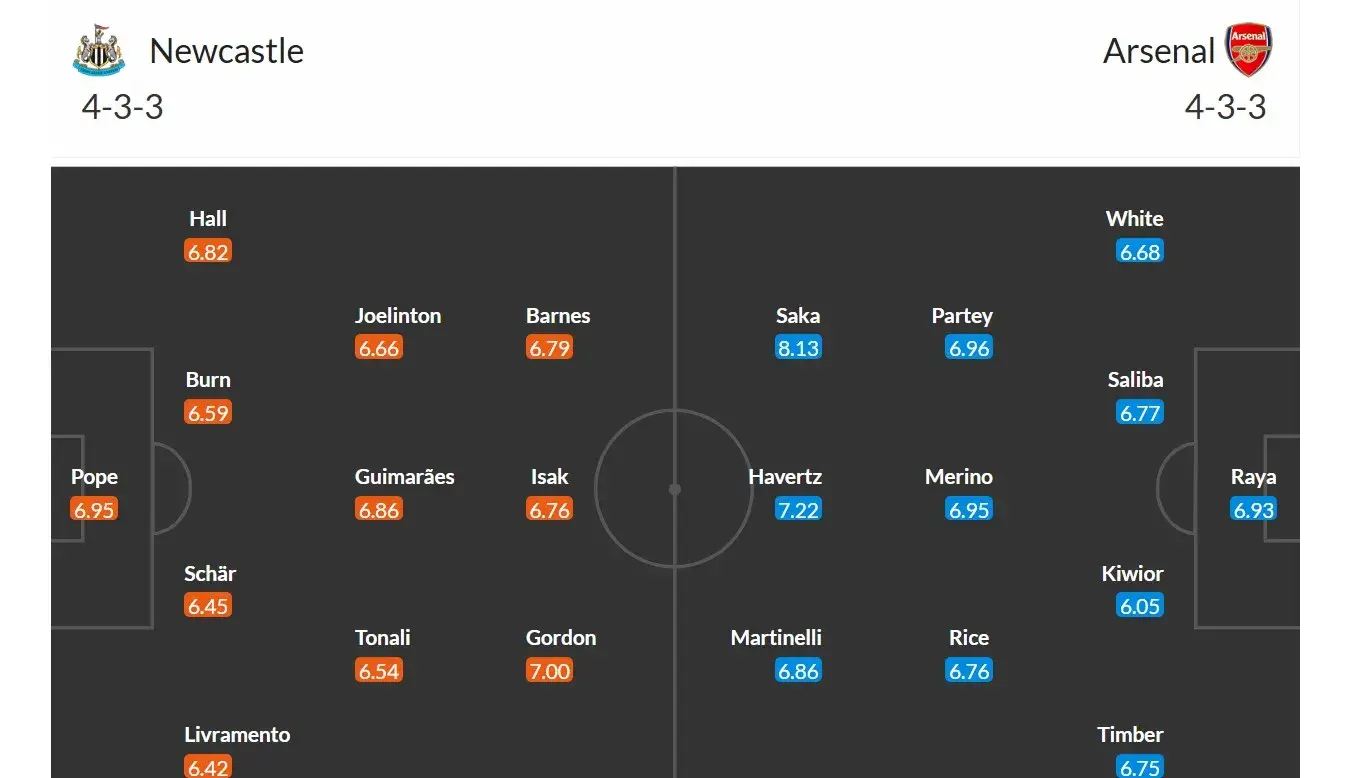The width and height of the screenshot is (1350, 778).
Task: Open the Newcastle team name link
Action: click(x=226, y=51)
